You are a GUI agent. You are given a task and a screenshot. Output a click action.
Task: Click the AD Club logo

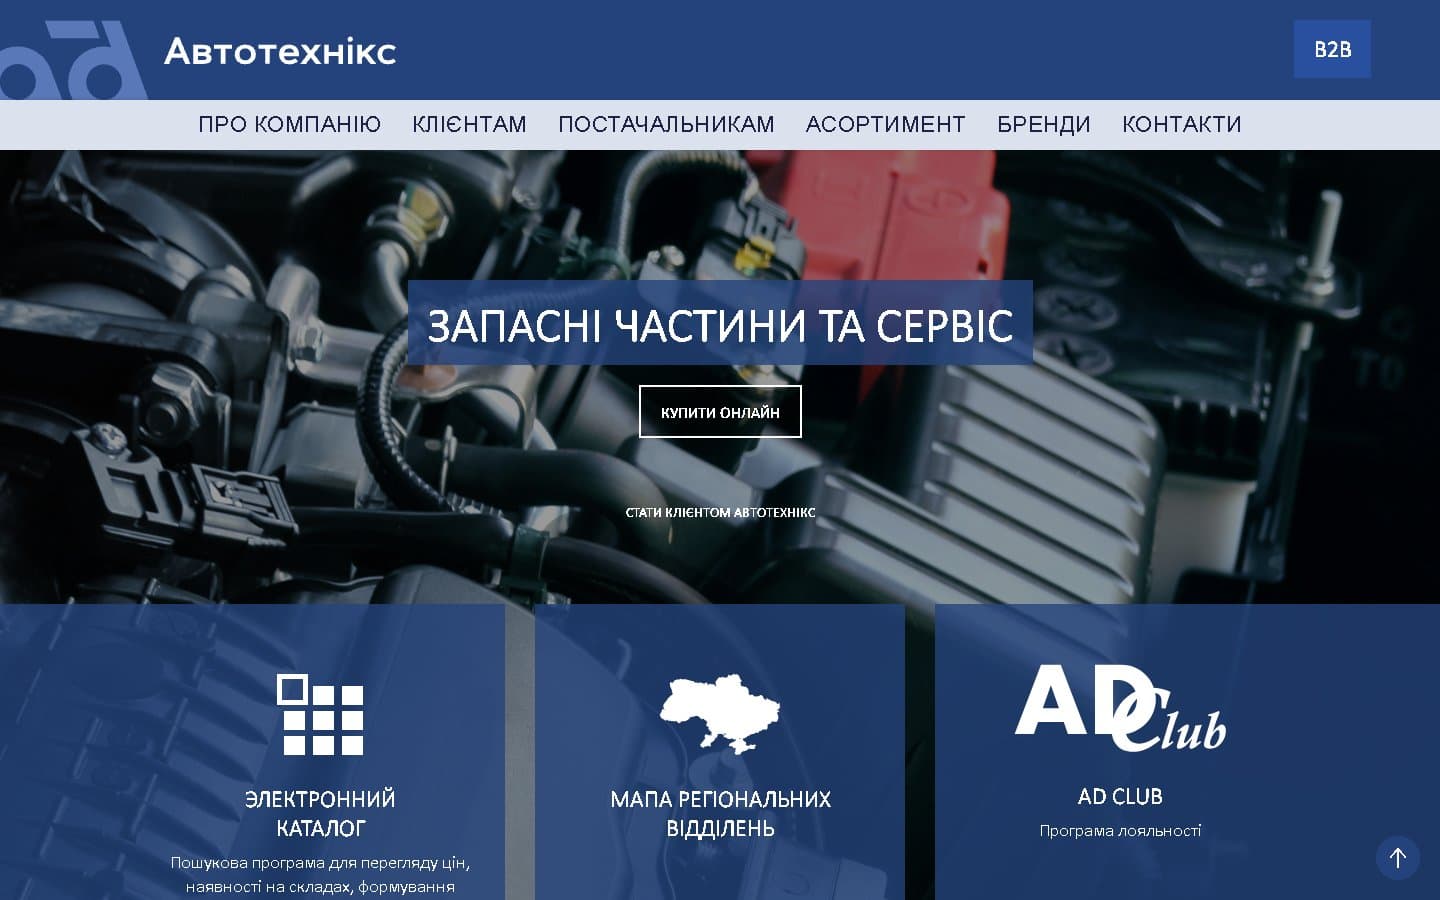[1120, 708]
